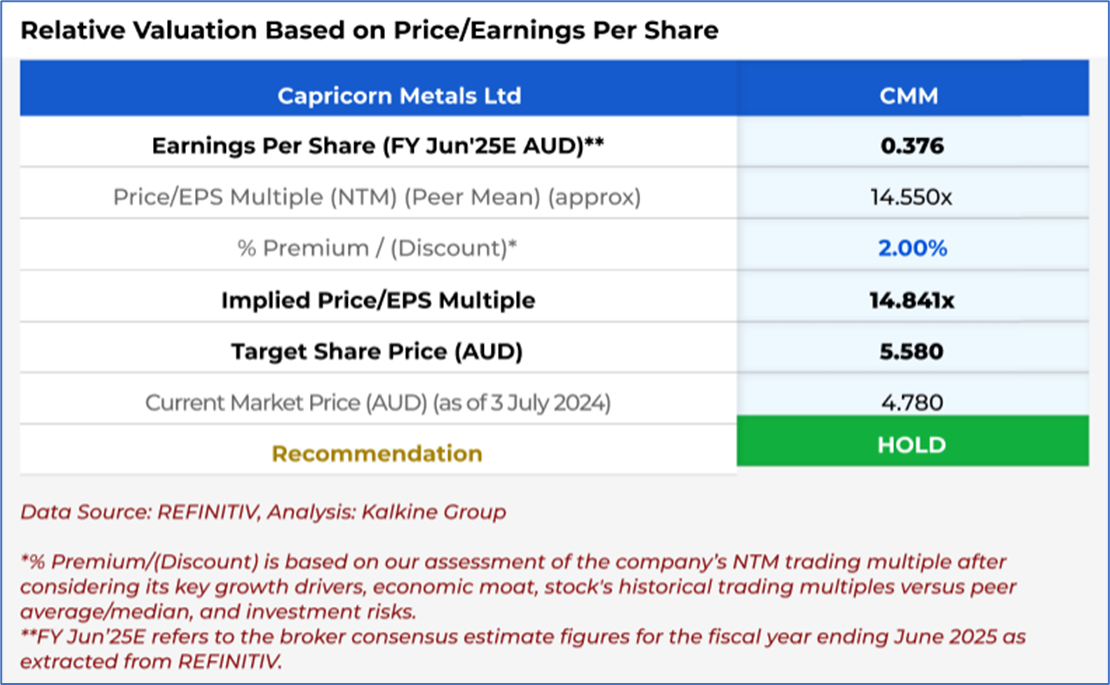
Task: Click the 'CMM' column header
Action: click(x=912, y=96)
